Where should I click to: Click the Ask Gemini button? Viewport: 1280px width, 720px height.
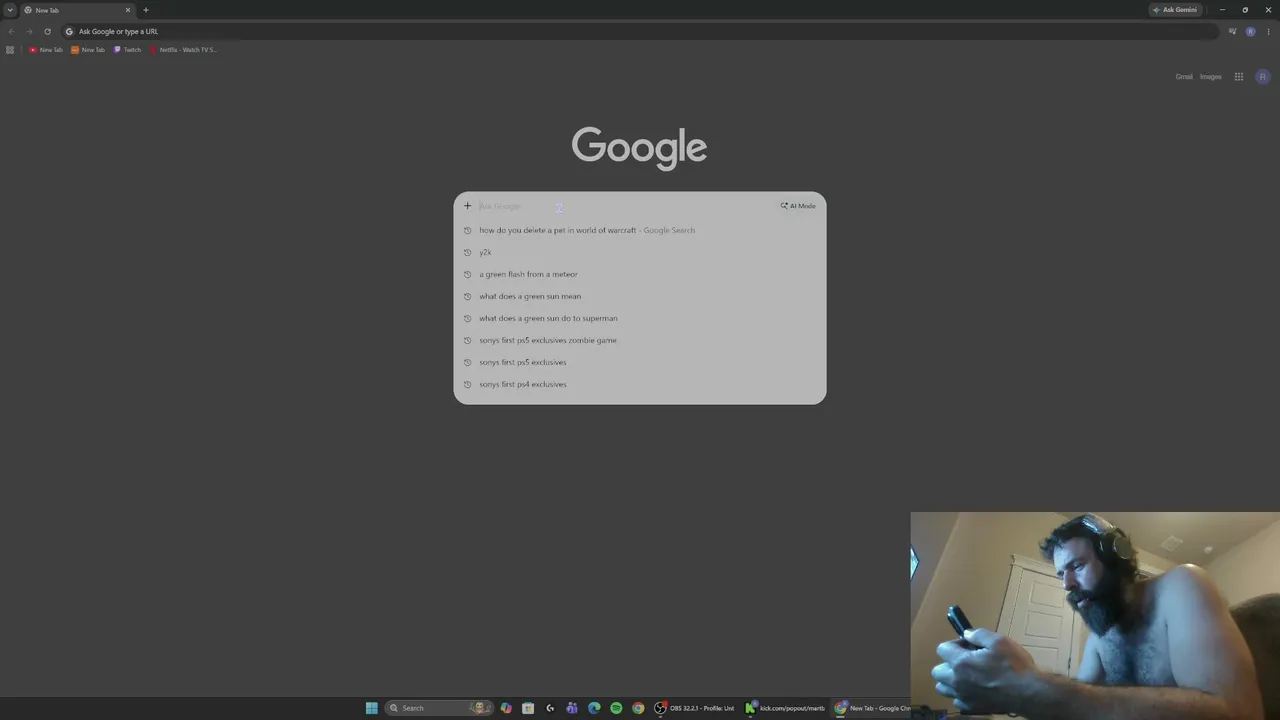1175,10
